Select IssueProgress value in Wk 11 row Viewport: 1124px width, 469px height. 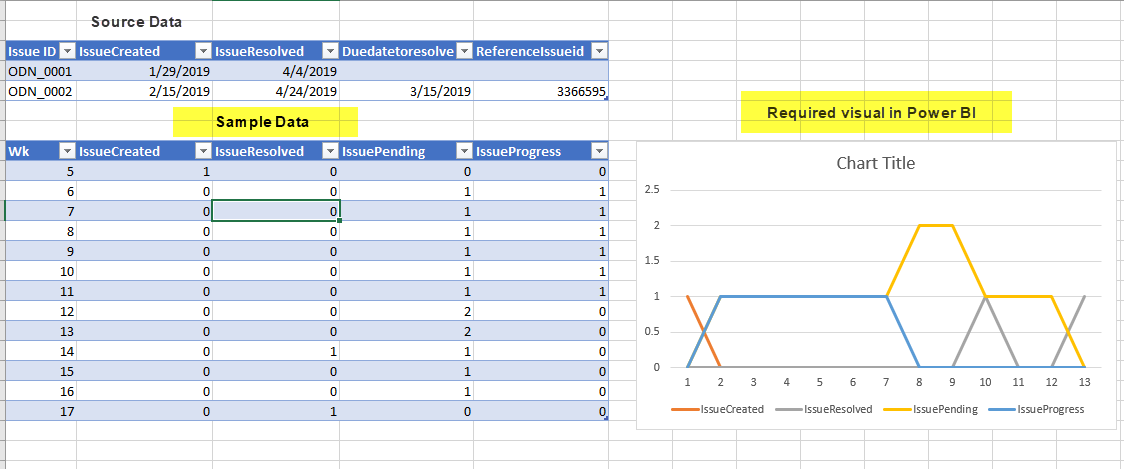pos(540,292)
